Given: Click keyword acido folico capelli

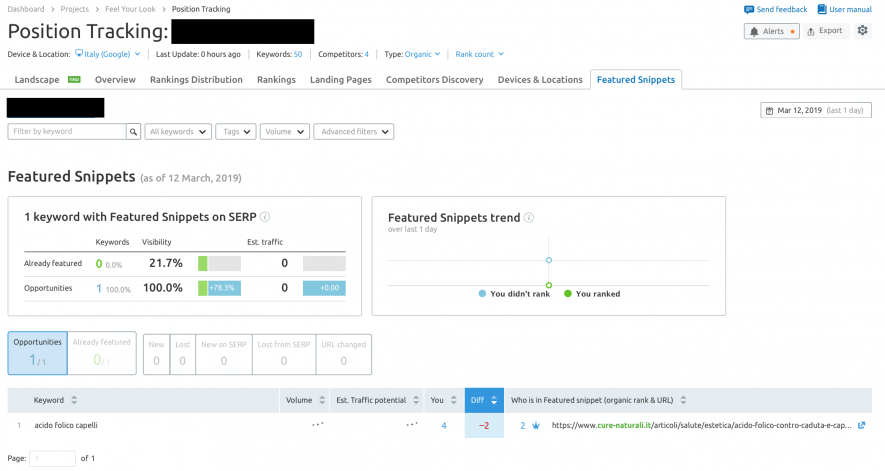Looking at the screenshot, I should tap(66, 425).
